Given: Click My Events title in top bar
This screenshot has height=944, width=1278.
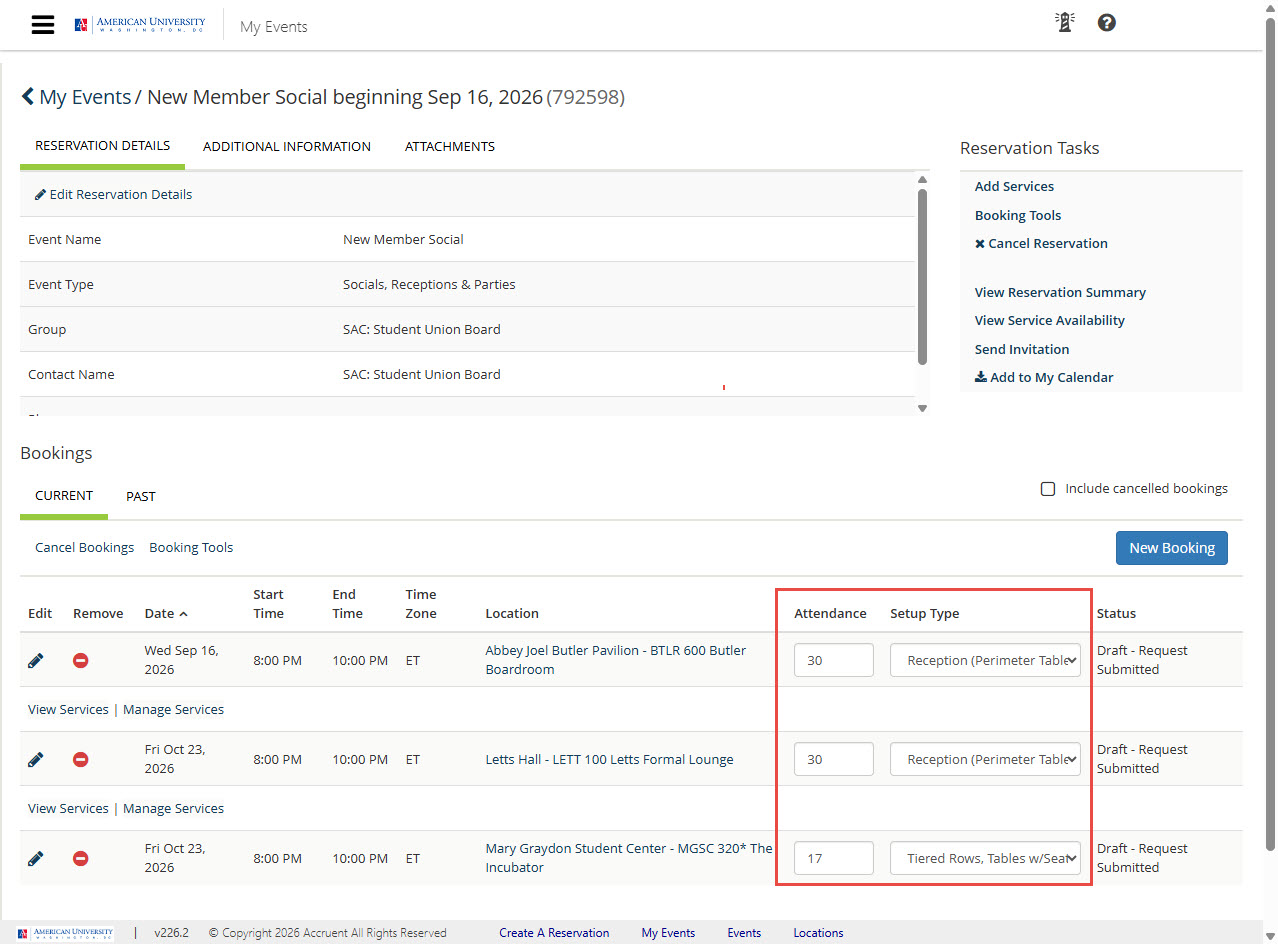Looking at the screenshot, I should 274,27.
